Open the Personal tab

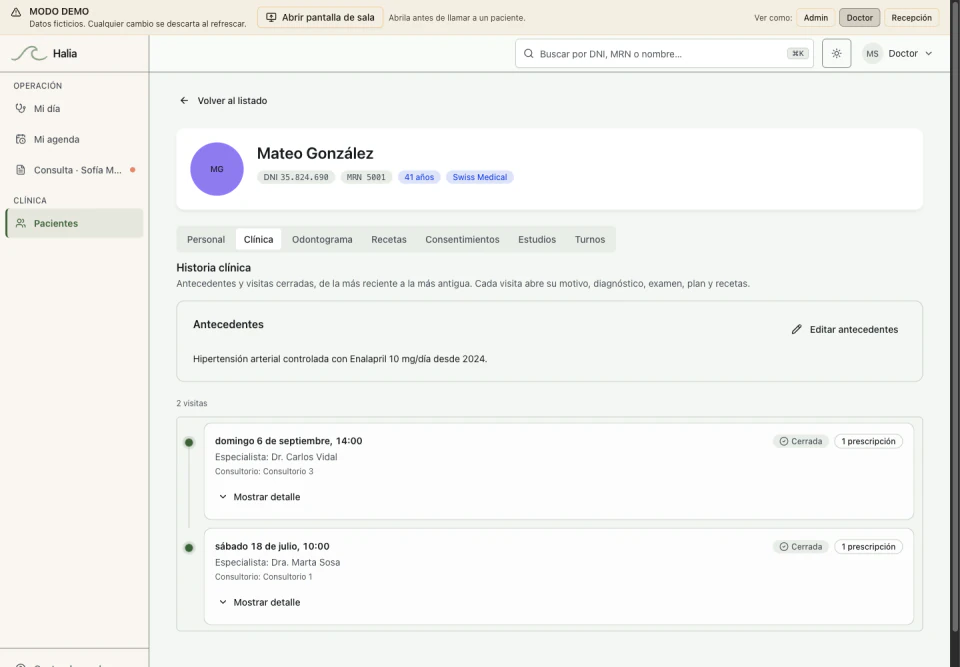(206, 239)
